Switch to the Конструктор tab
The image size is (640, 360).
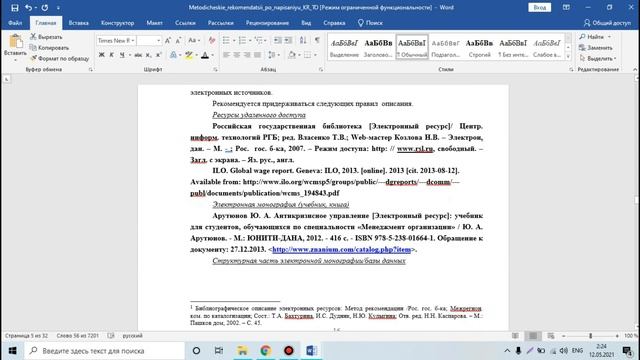click(118, 23)
